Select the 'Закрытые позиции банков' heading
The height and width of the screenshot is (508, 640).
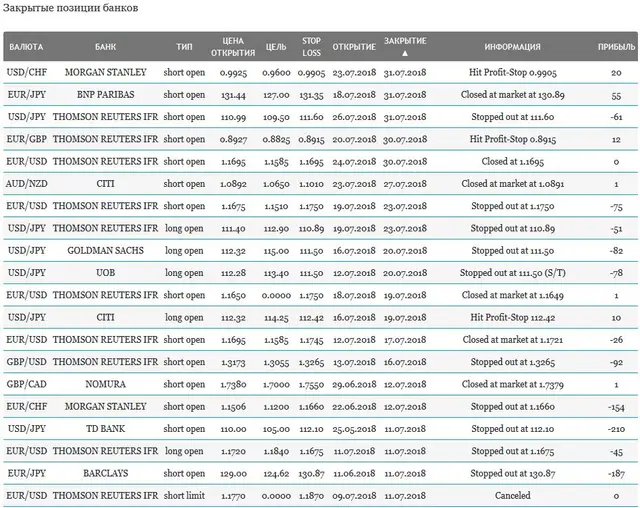coord(71,8)
